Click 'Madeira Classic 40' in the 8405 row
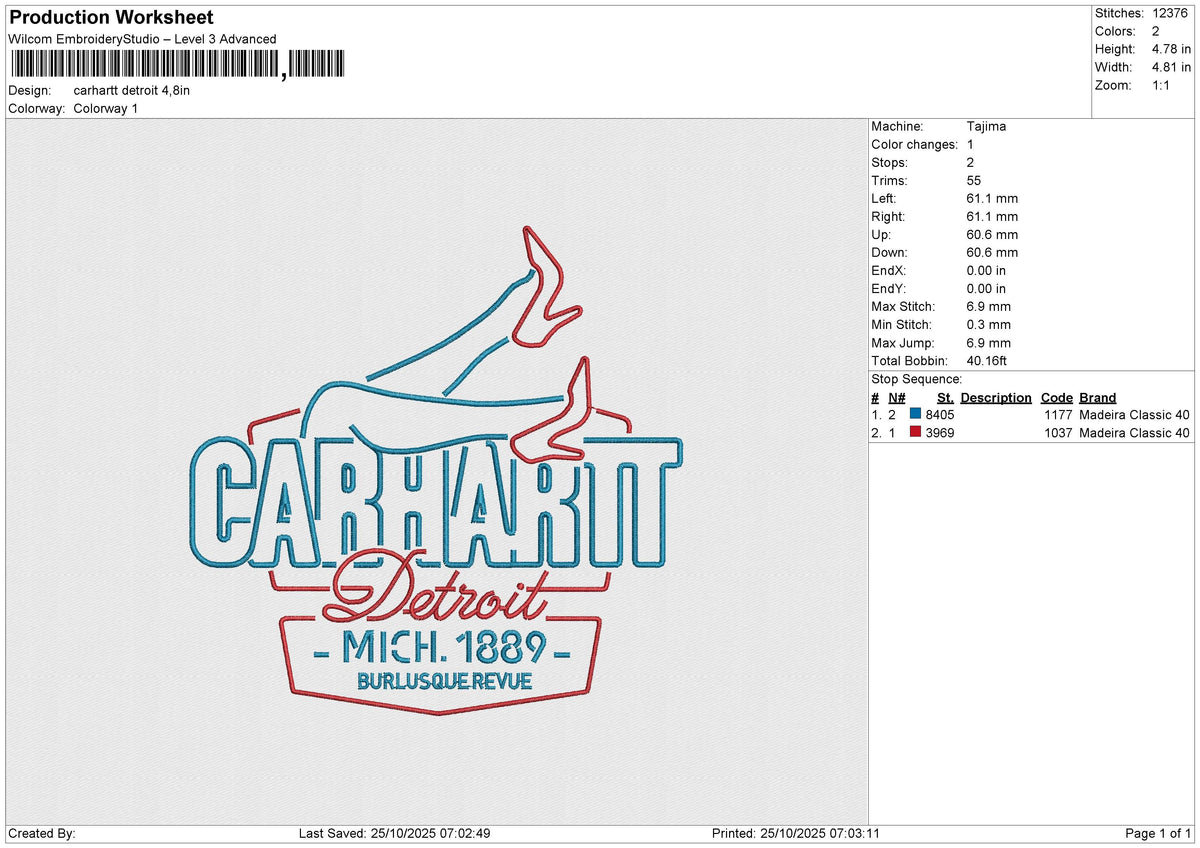 (x=1135, y=415)
